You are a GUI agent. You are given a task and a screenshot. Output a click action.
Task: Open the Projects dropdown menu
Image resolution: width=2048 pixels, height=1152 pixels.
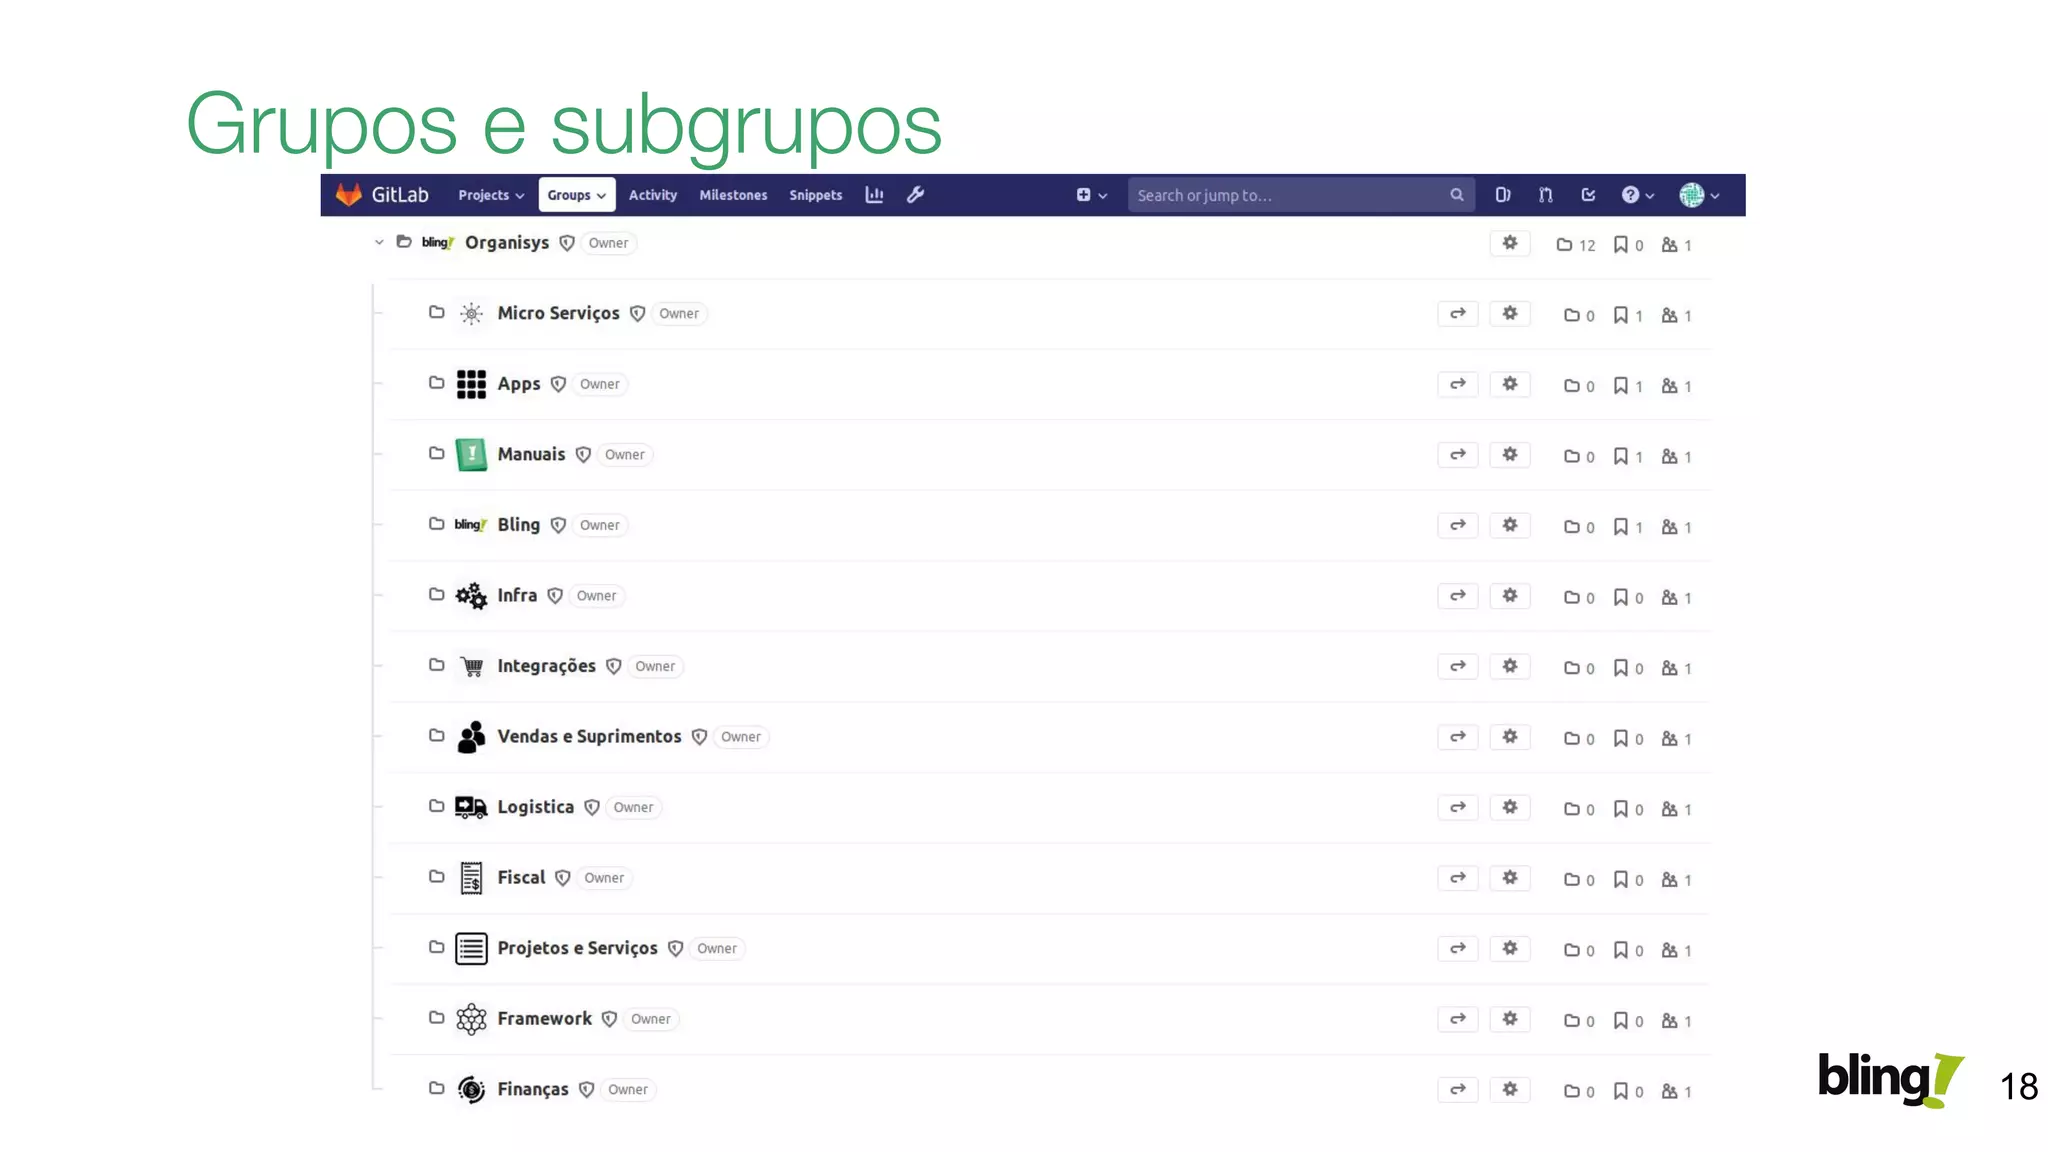coord(491,195)
